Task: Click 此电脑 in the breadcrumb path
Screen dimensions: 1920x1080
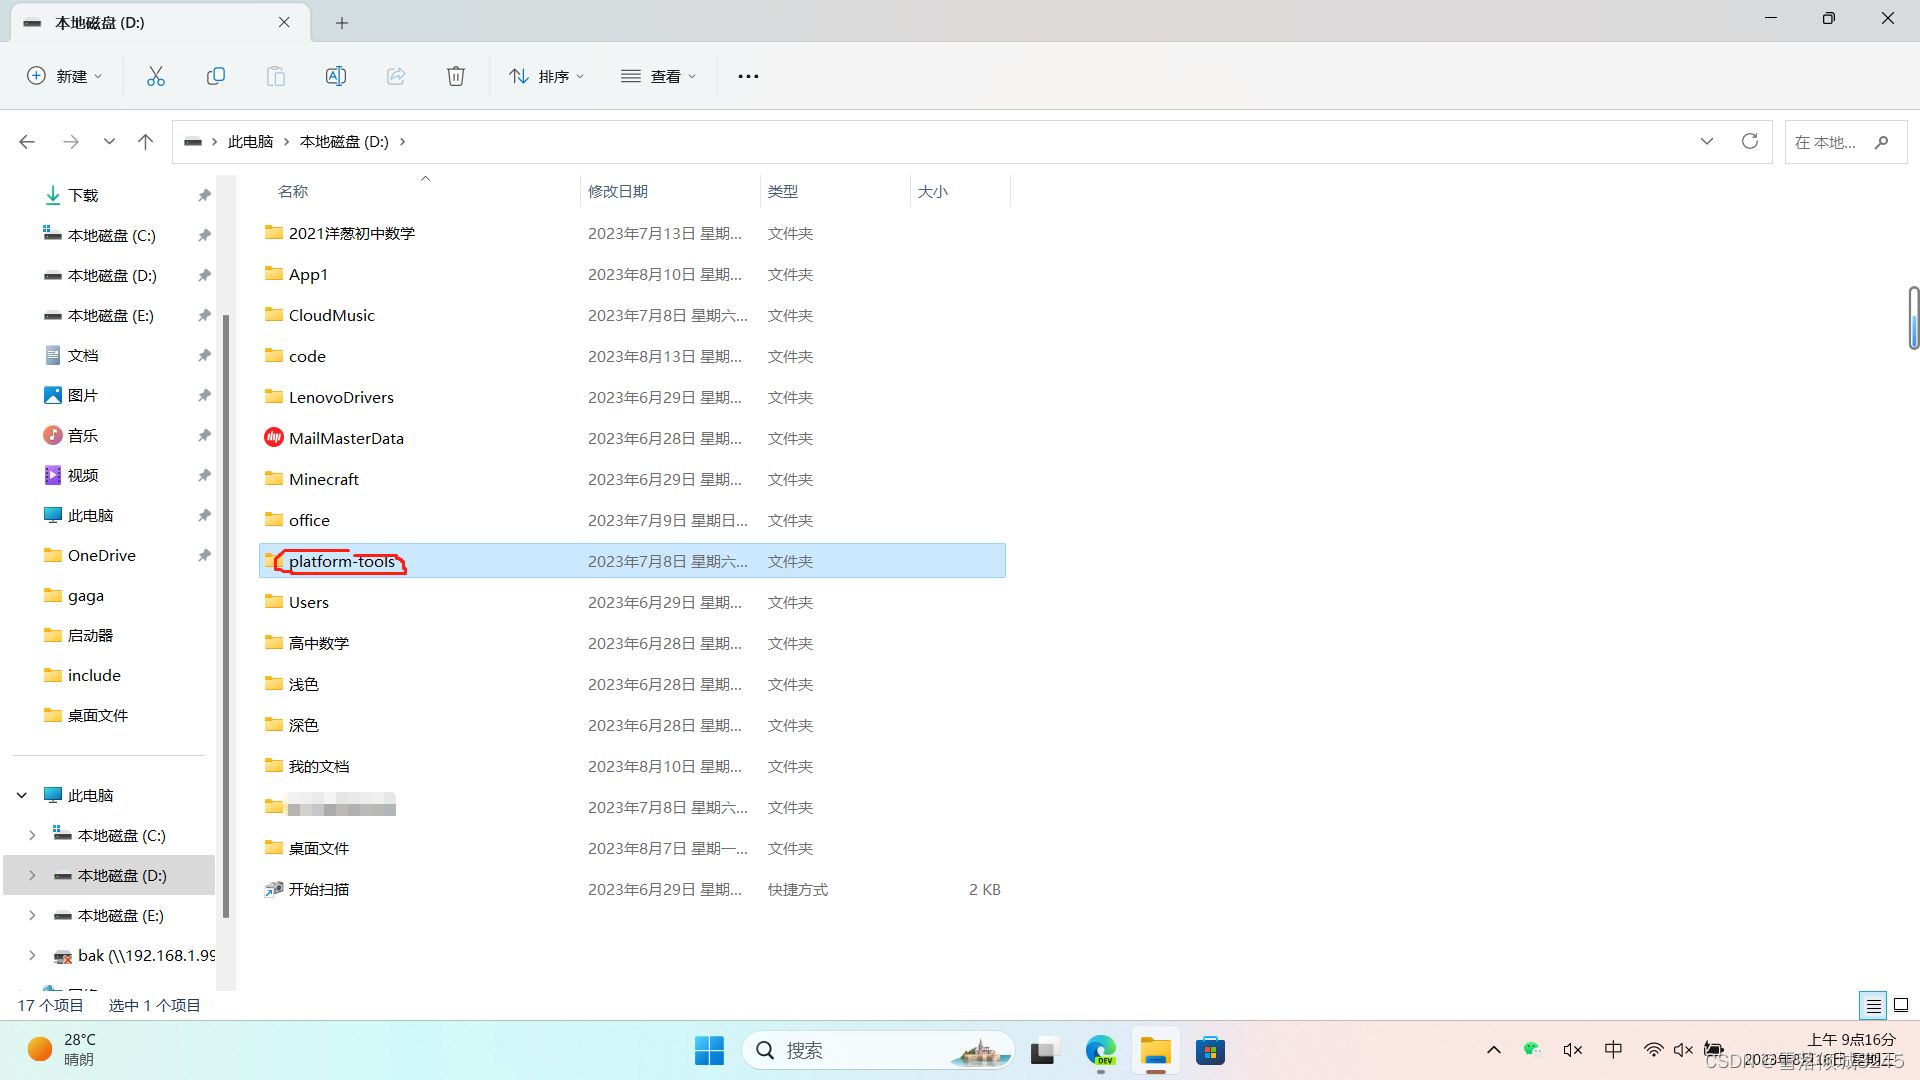Action: pyautogui.click(x=250, y=142)
